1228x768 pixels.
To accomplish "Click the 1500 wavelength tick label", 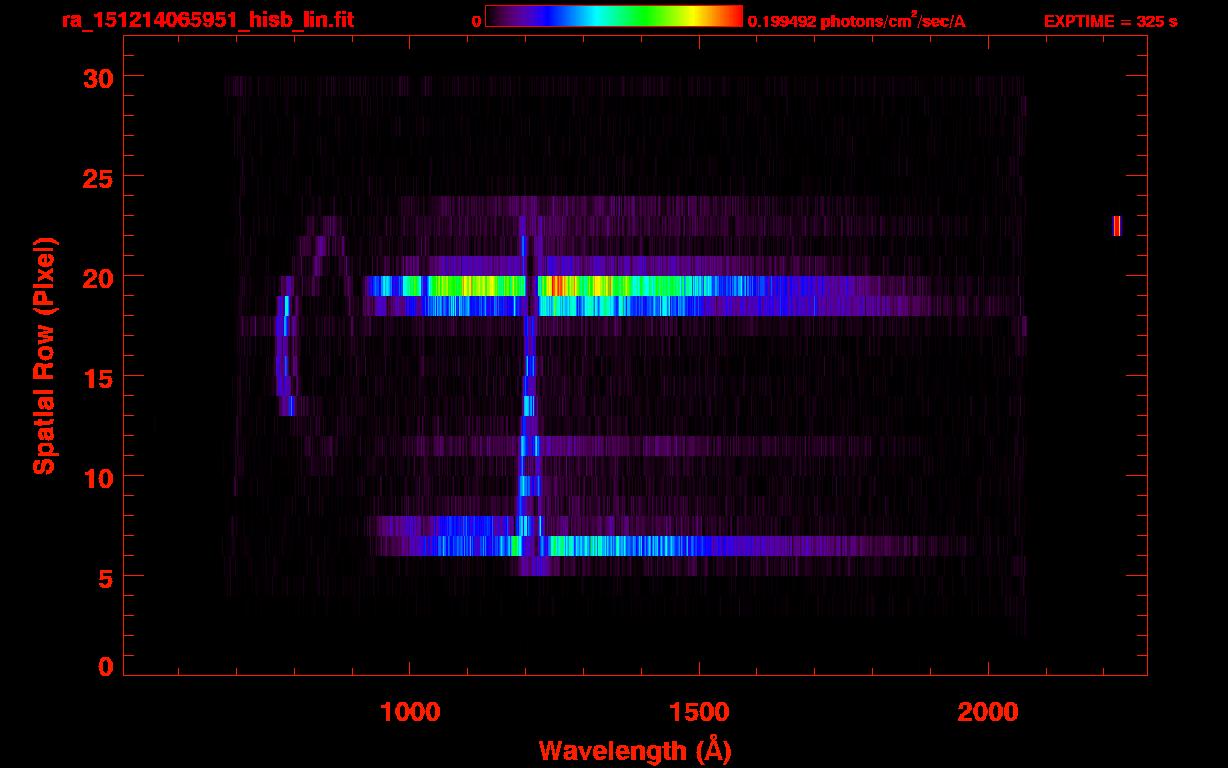I will [x=699, y=712].
